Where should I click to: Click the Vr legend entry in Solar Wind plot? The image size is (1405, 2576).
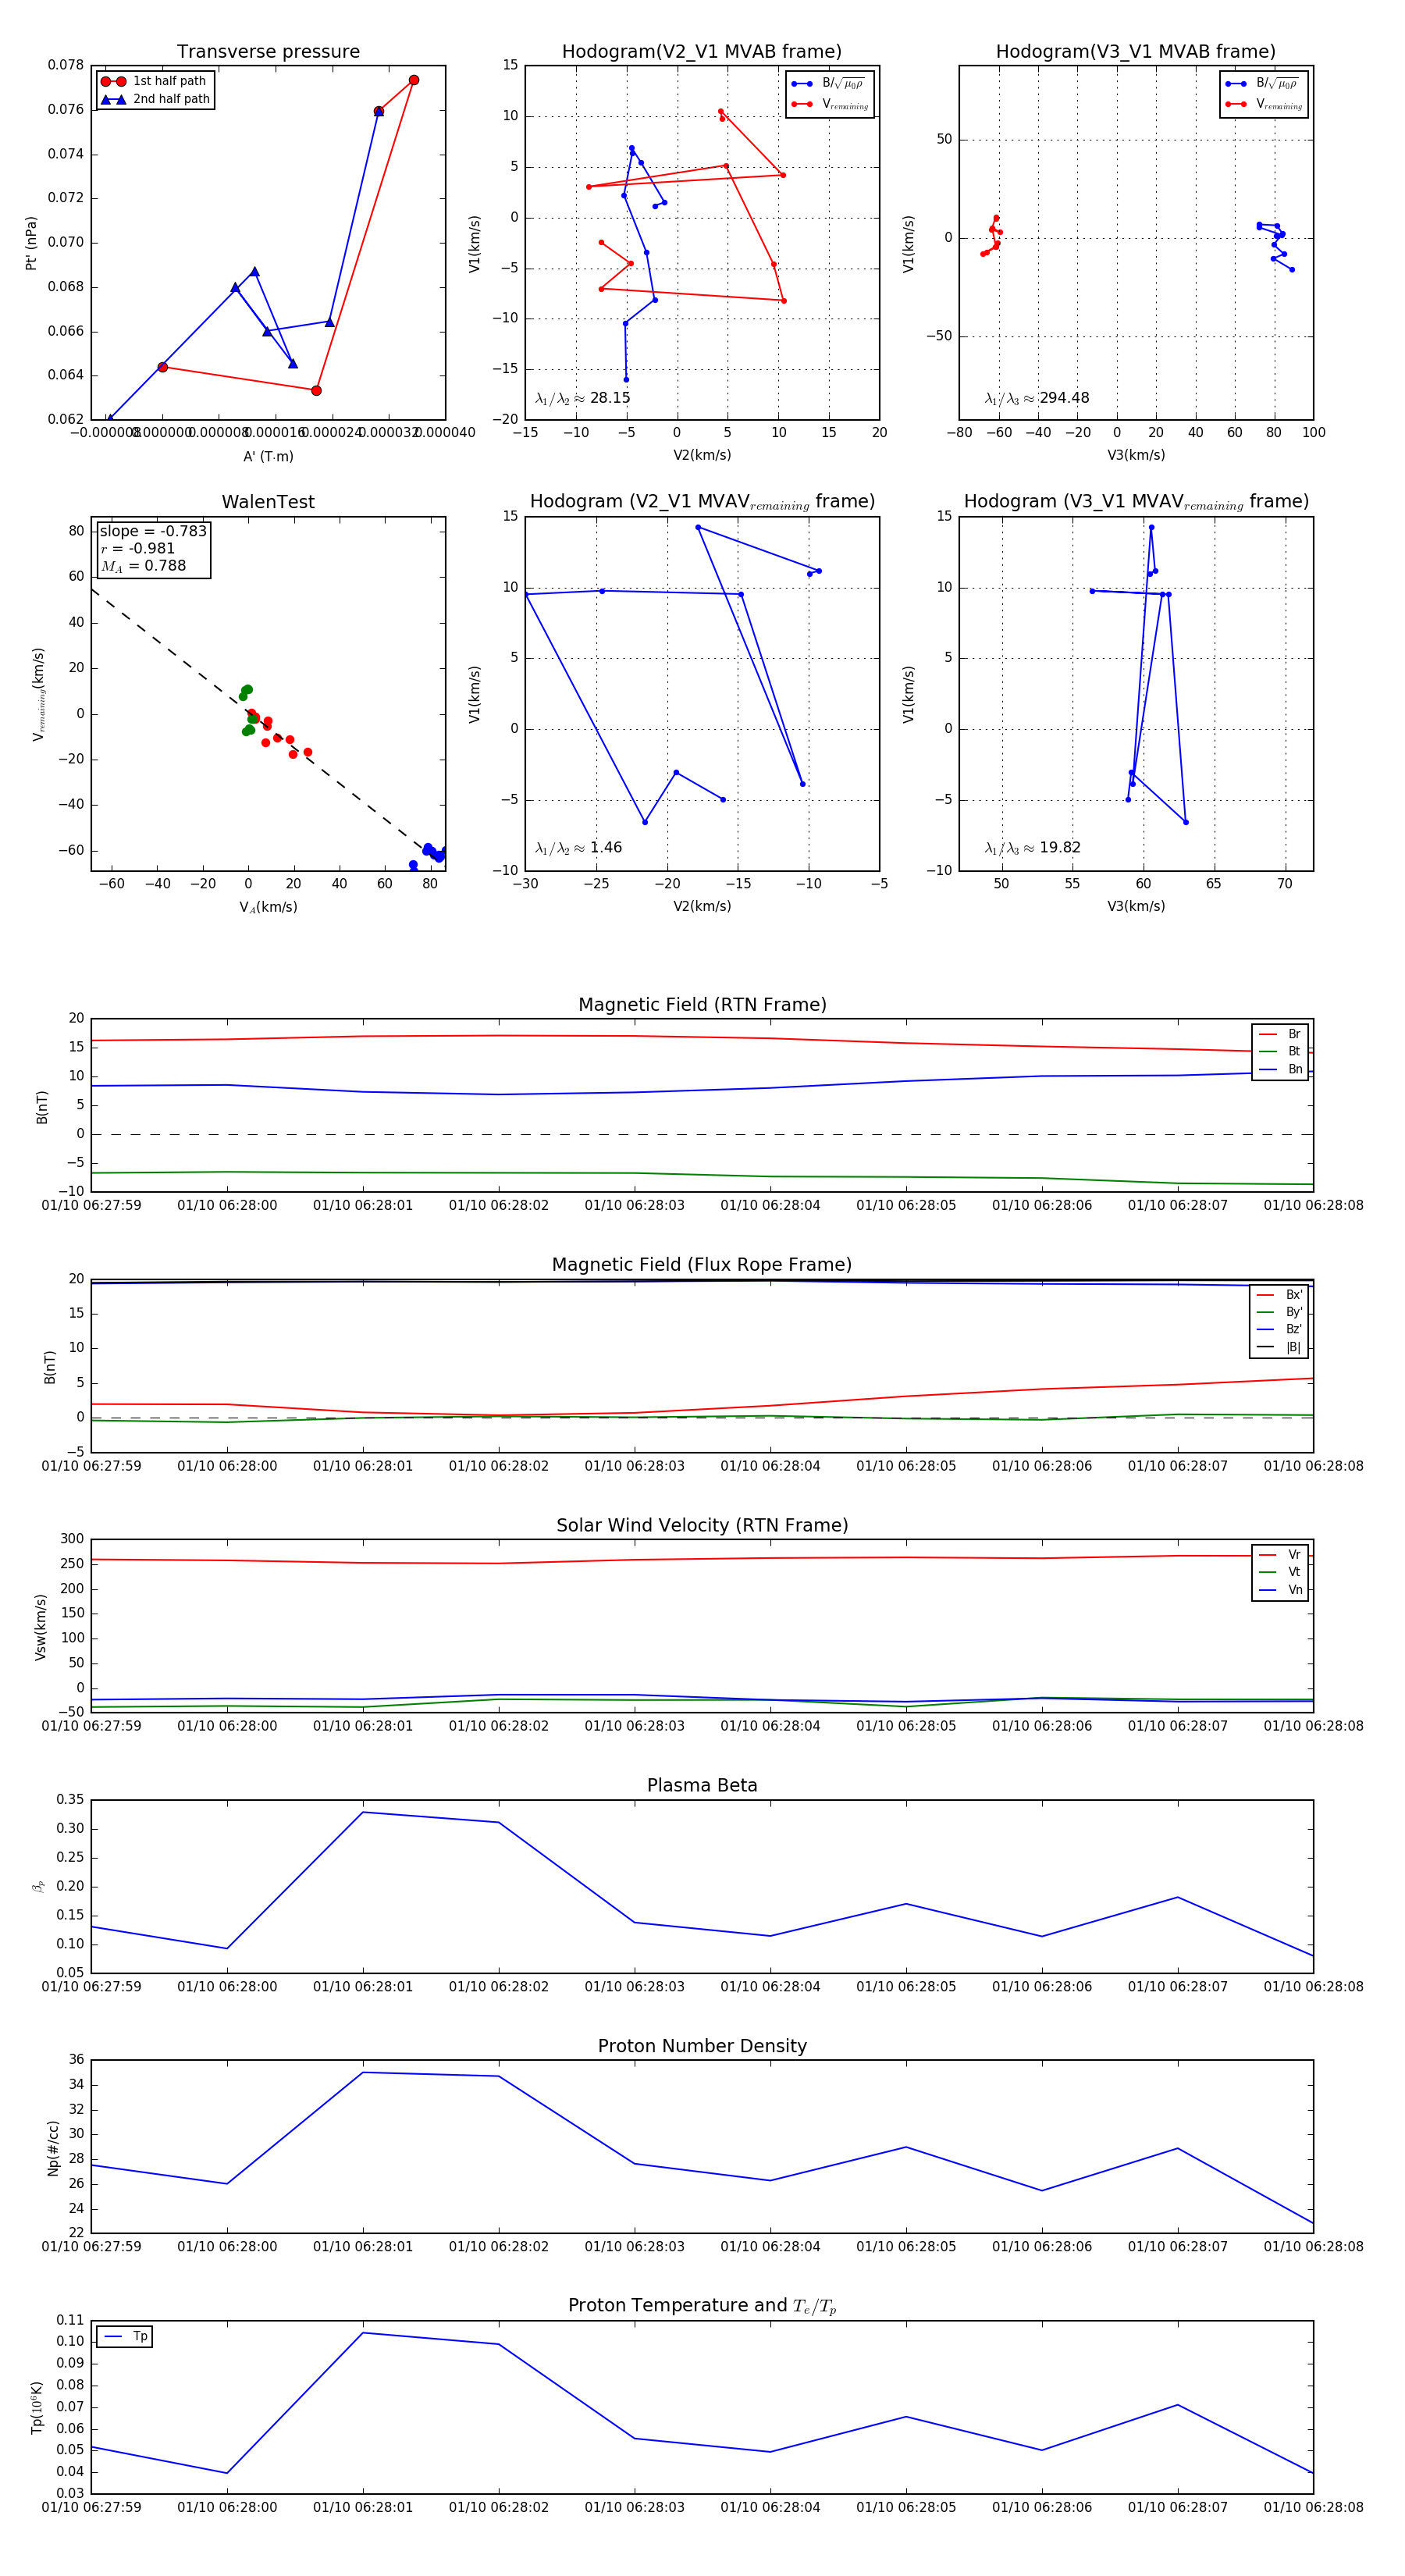[1280, 1555]
